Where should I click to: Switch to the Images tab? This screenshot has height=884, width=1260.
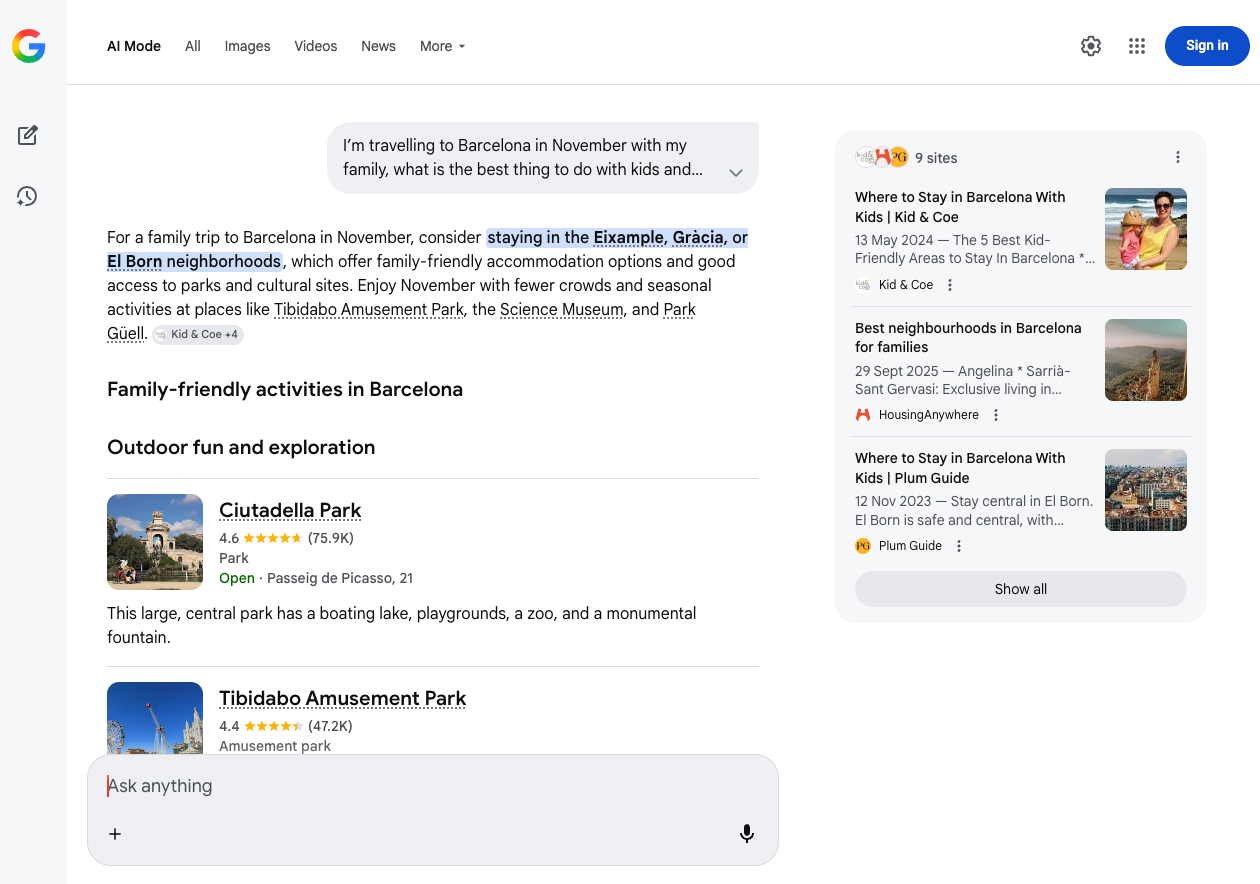[x=247, y=46]
